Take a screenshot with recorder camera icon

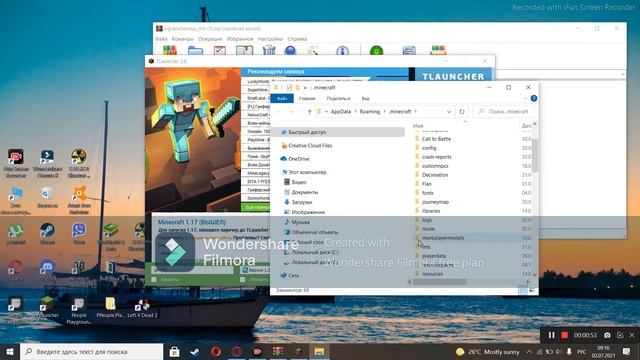[607, 335]
